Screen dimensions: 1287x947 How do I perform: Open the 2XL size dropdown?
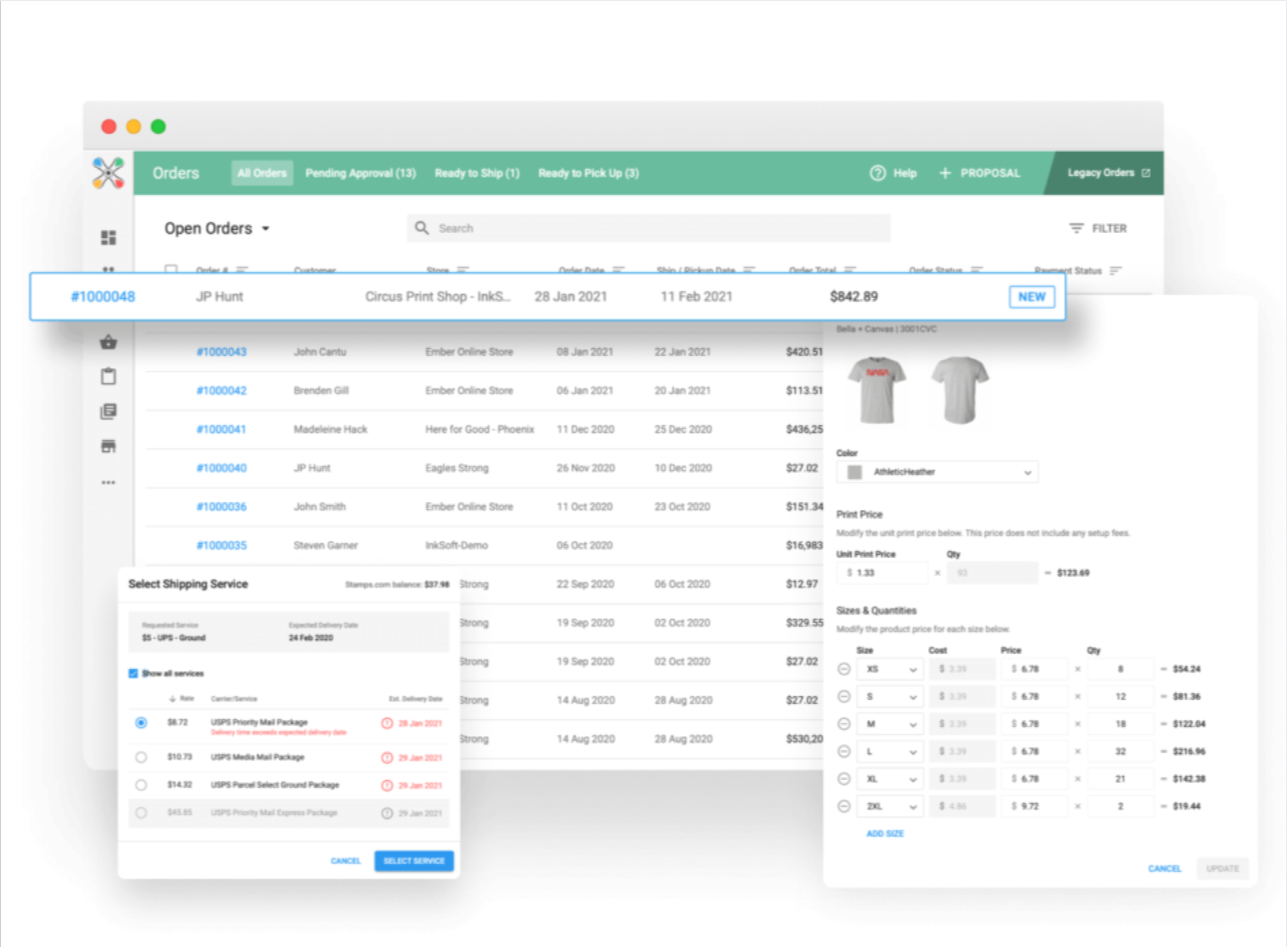coord(889,806)
